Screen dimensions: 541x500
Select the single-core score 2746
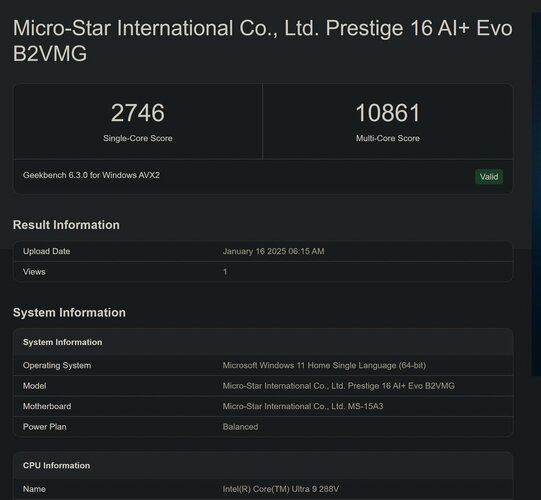coord(138,113)
